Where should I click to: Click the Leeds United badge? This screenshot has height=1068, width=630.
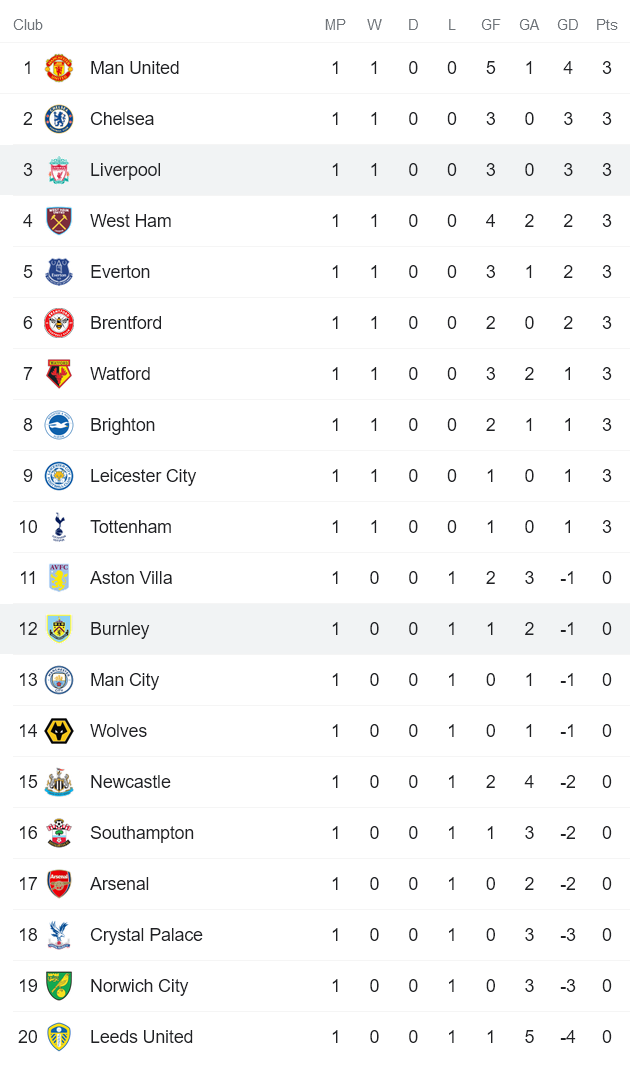tap(60, 1037)
